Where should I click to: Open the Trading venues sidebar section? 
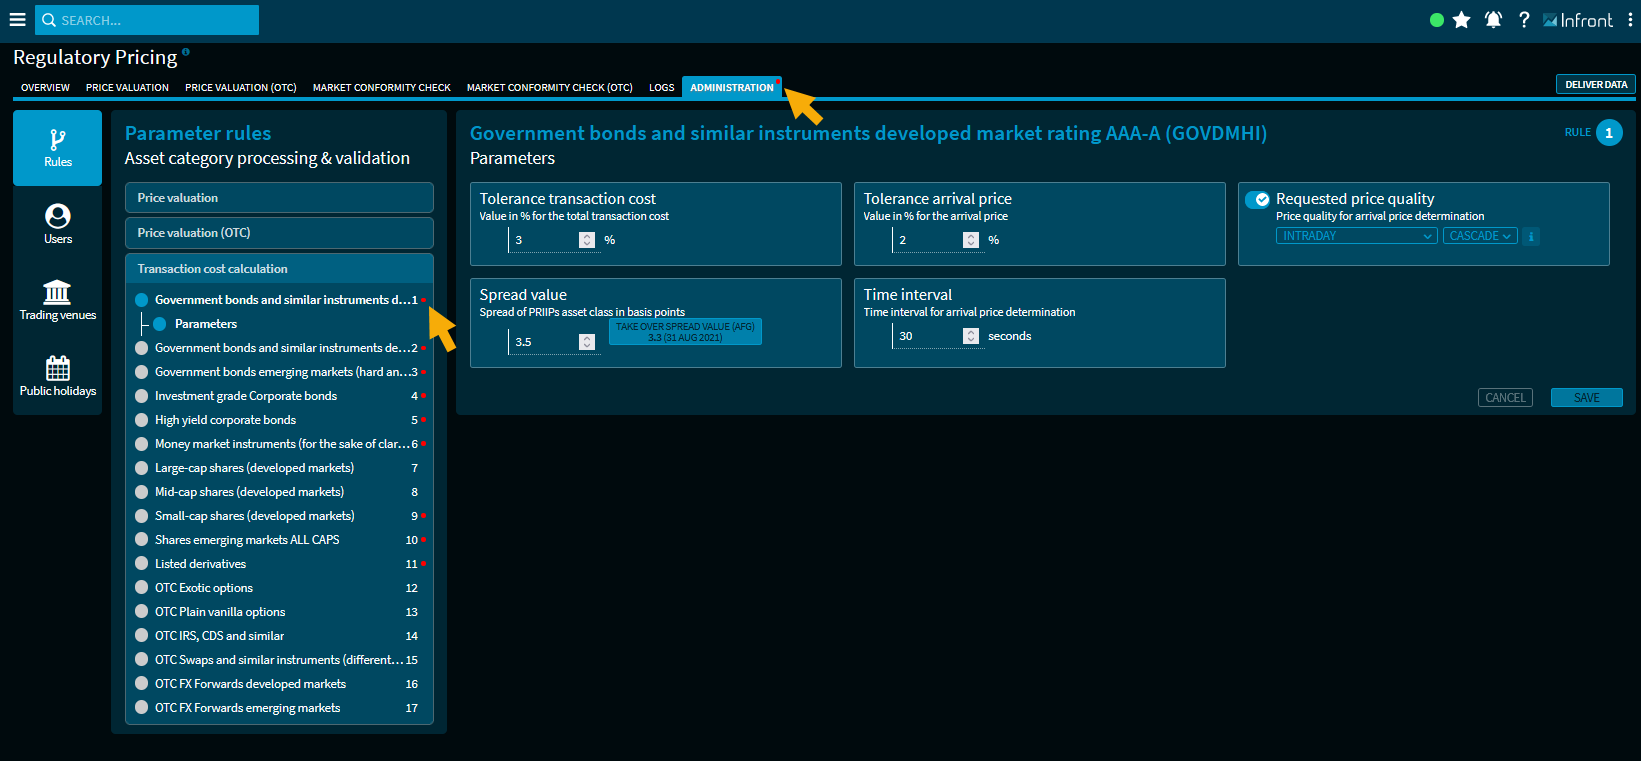click(x=57, y=300)
